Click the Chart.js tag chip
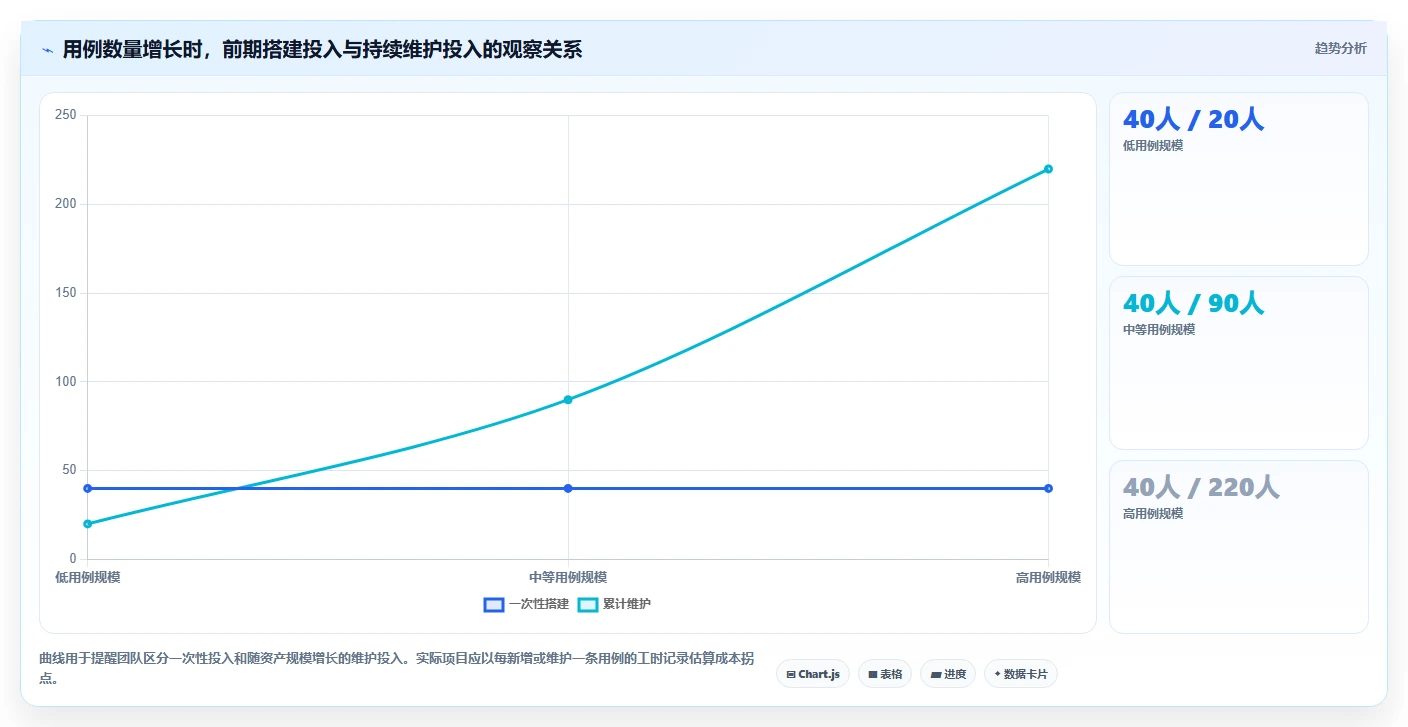This screenshot has width=1408, height=727. pos(813,674)
